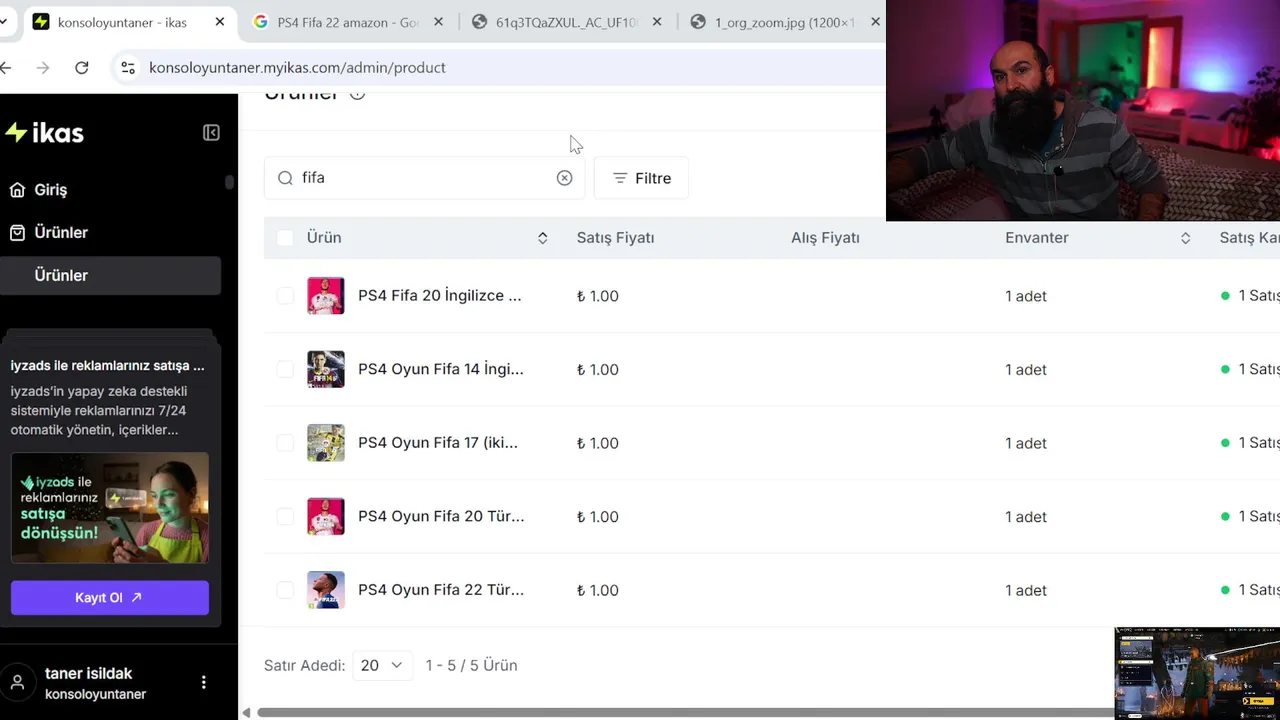Viewport: 1280px width, 720px height.
Task: Sort by the Envanter column arrows
Action: pyautogui.click(x=1185, y=238)
